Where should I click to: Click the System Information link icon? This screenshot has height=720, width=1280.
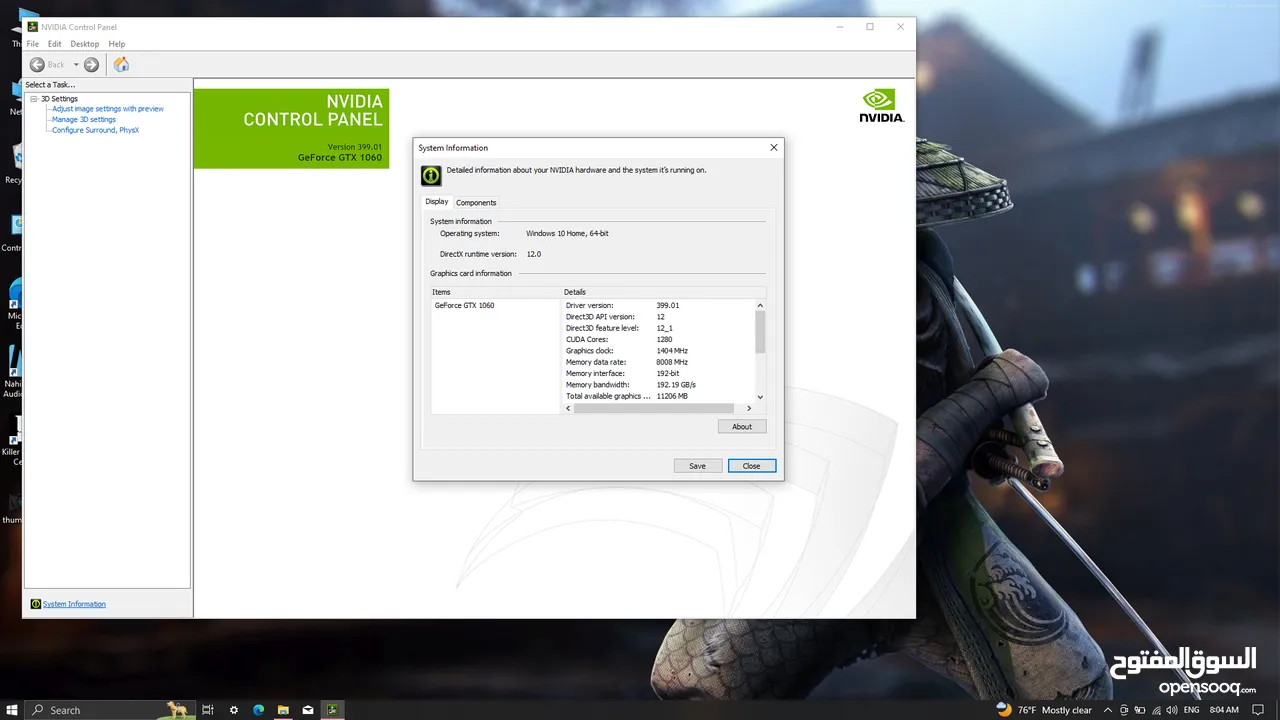(x=36, y=604)
